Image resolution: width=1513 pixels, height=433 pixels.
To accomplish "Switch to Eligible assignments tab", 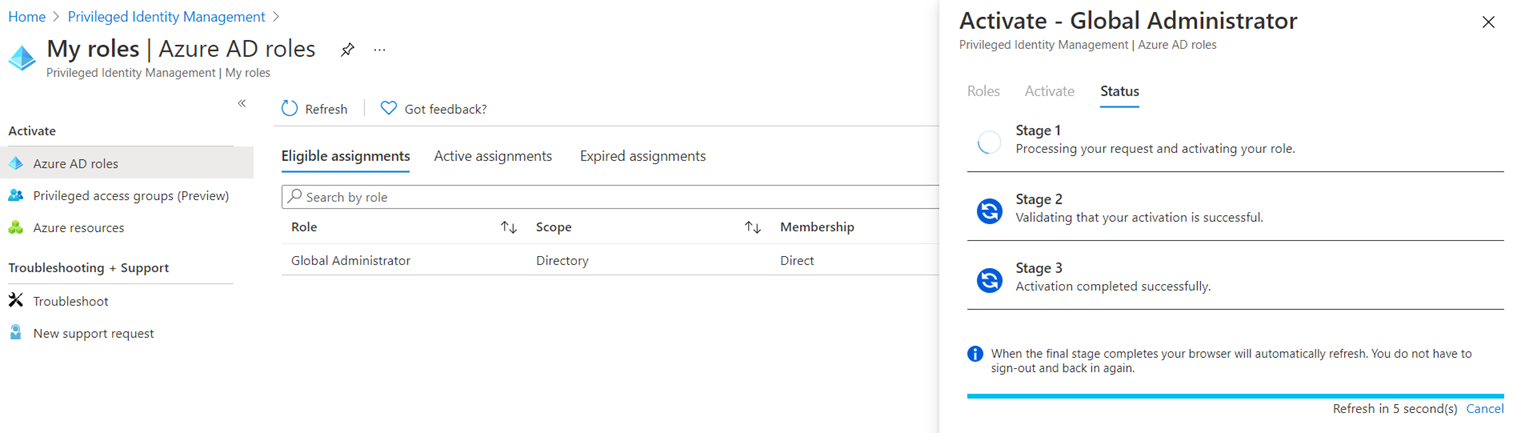I will (x=345, y=156).
